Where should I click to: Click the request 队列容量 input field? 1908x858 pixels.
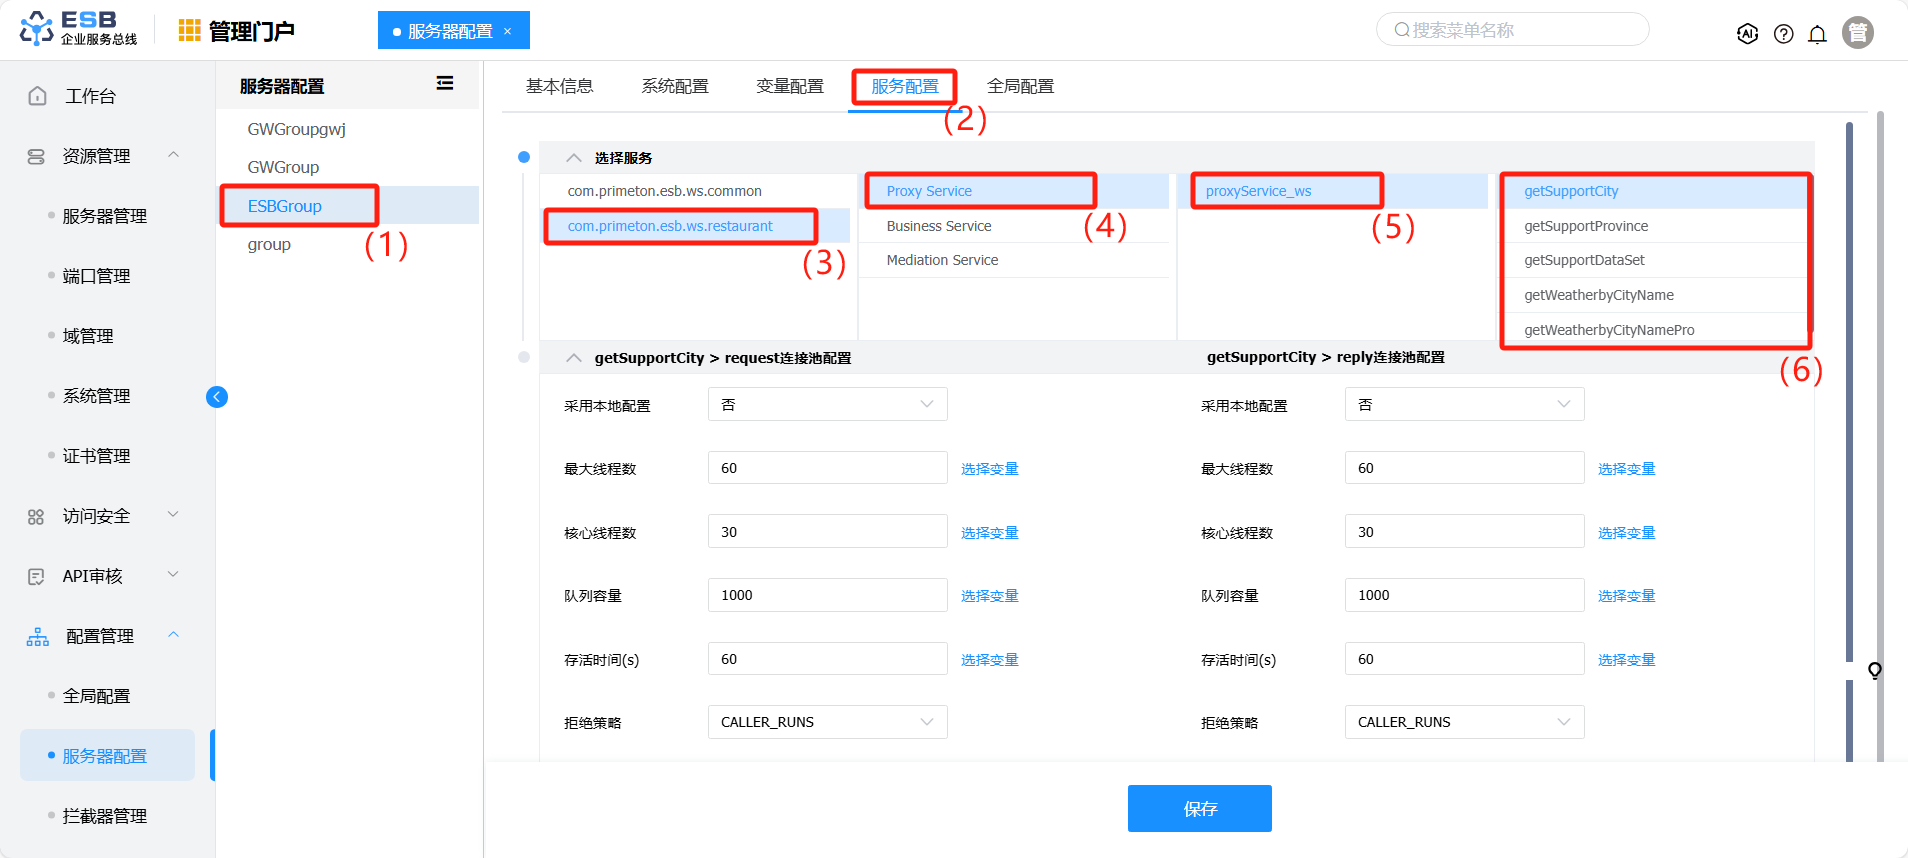click(827, 595)
